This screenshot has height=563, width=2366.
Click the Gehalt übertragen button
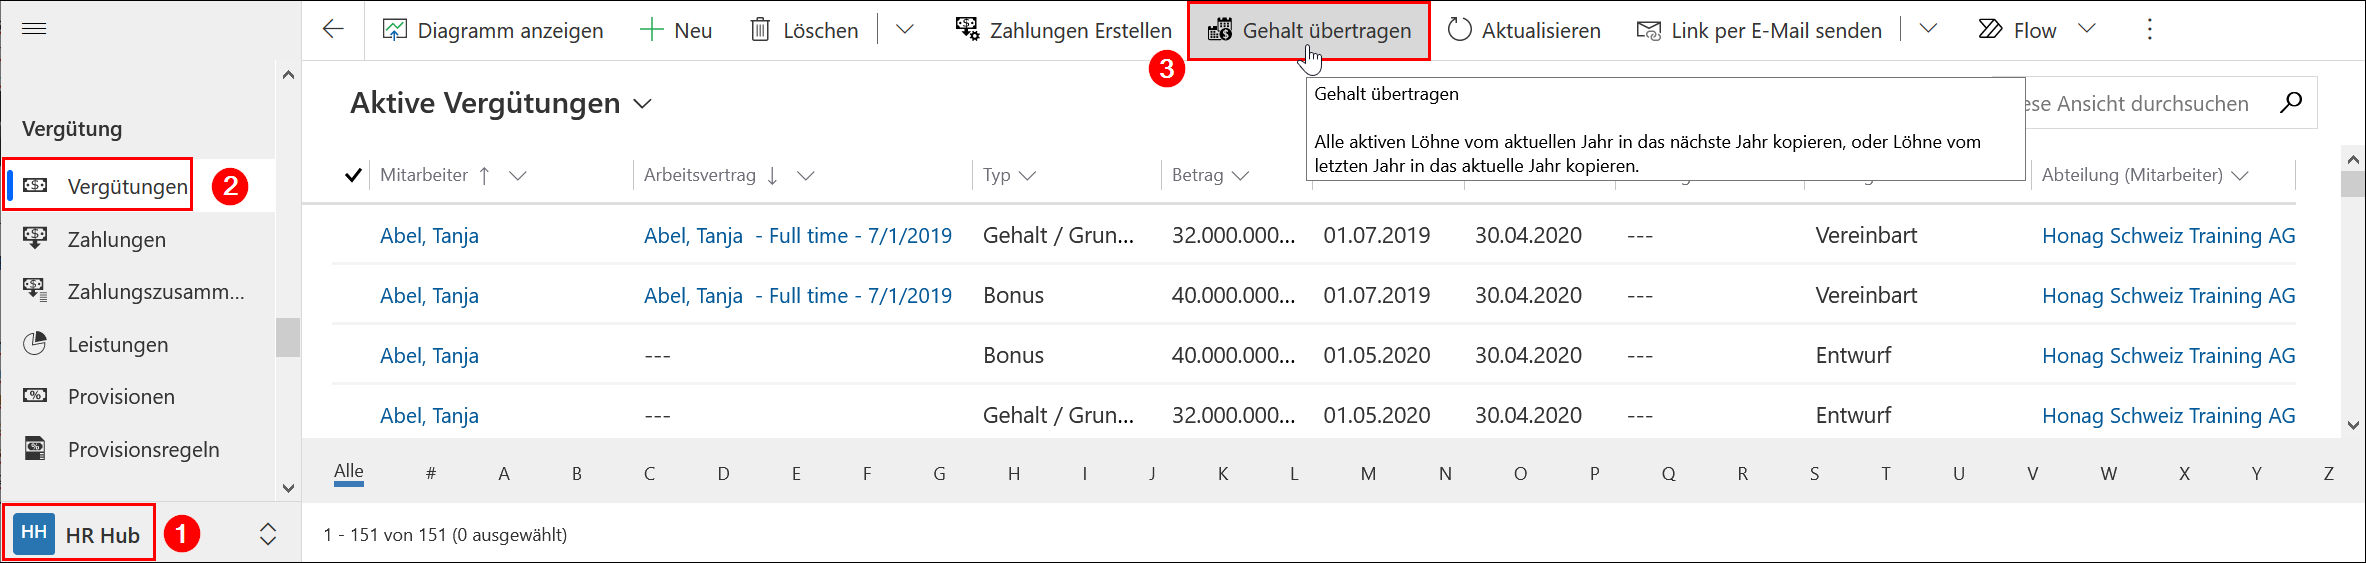[1308, 31]
